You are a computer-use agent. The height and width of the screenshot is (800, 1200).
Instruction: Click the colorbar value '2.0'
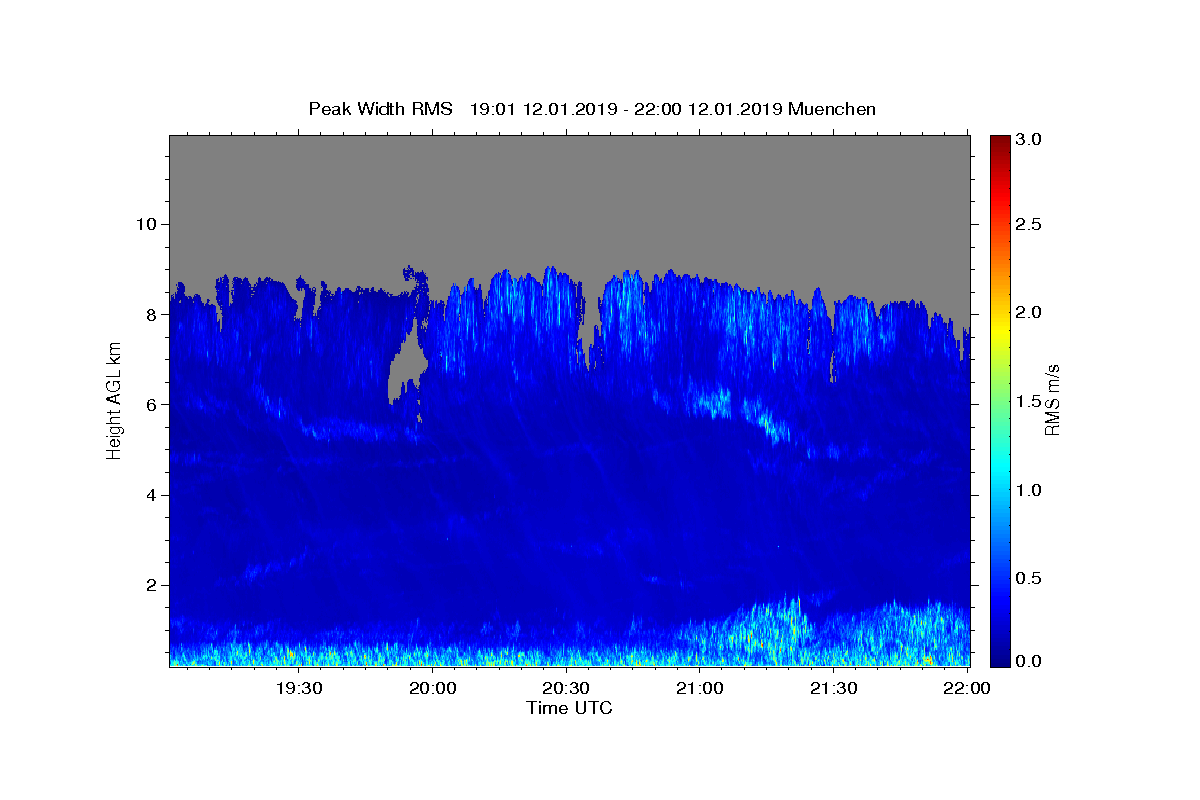pos(1029,312)
